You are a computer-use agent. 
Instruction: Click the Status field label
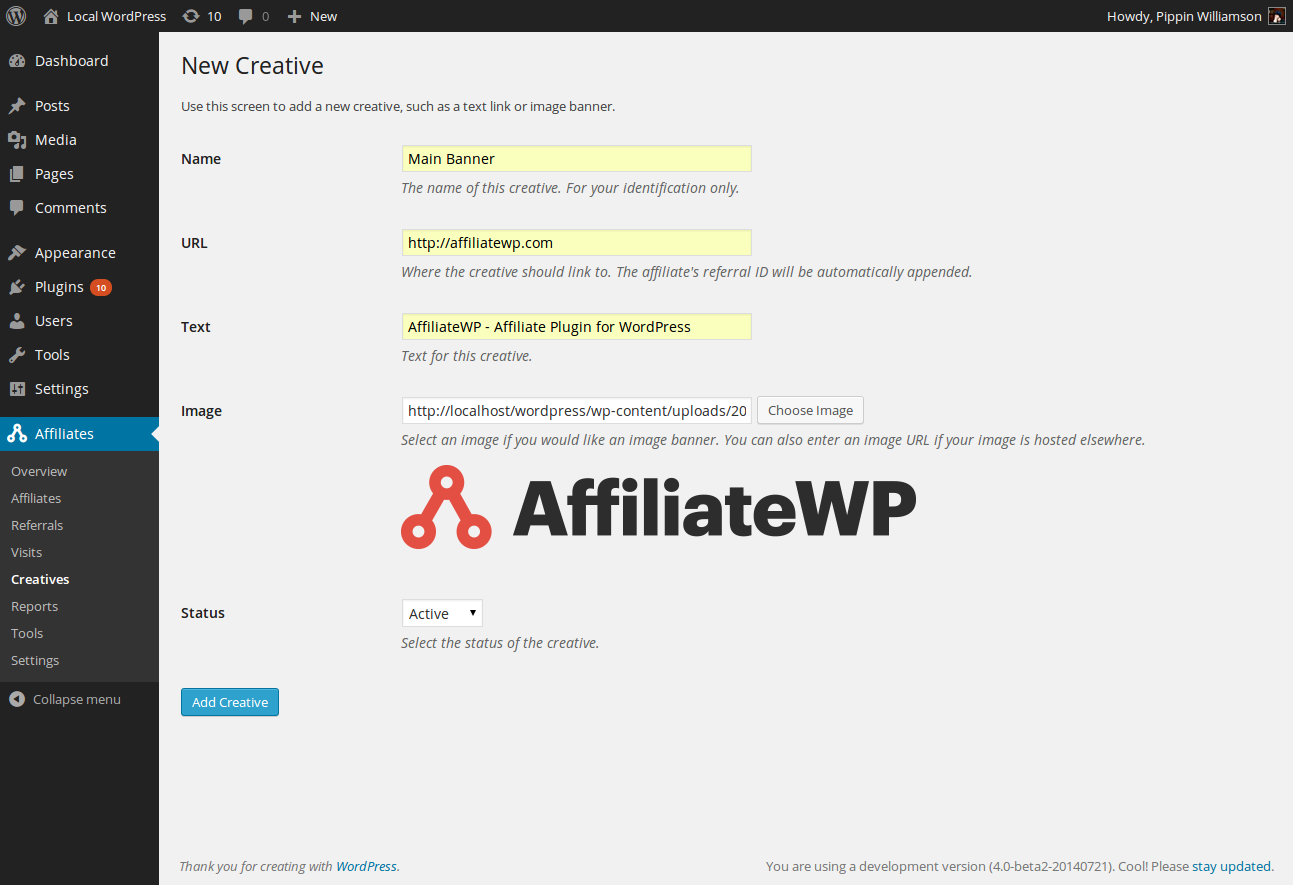[203, 613]
